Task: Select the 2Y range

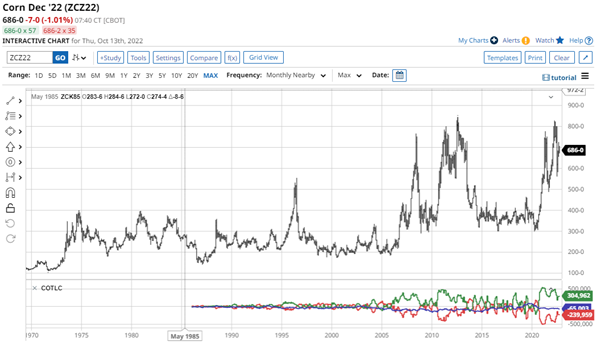Action: tap(137, 76)
